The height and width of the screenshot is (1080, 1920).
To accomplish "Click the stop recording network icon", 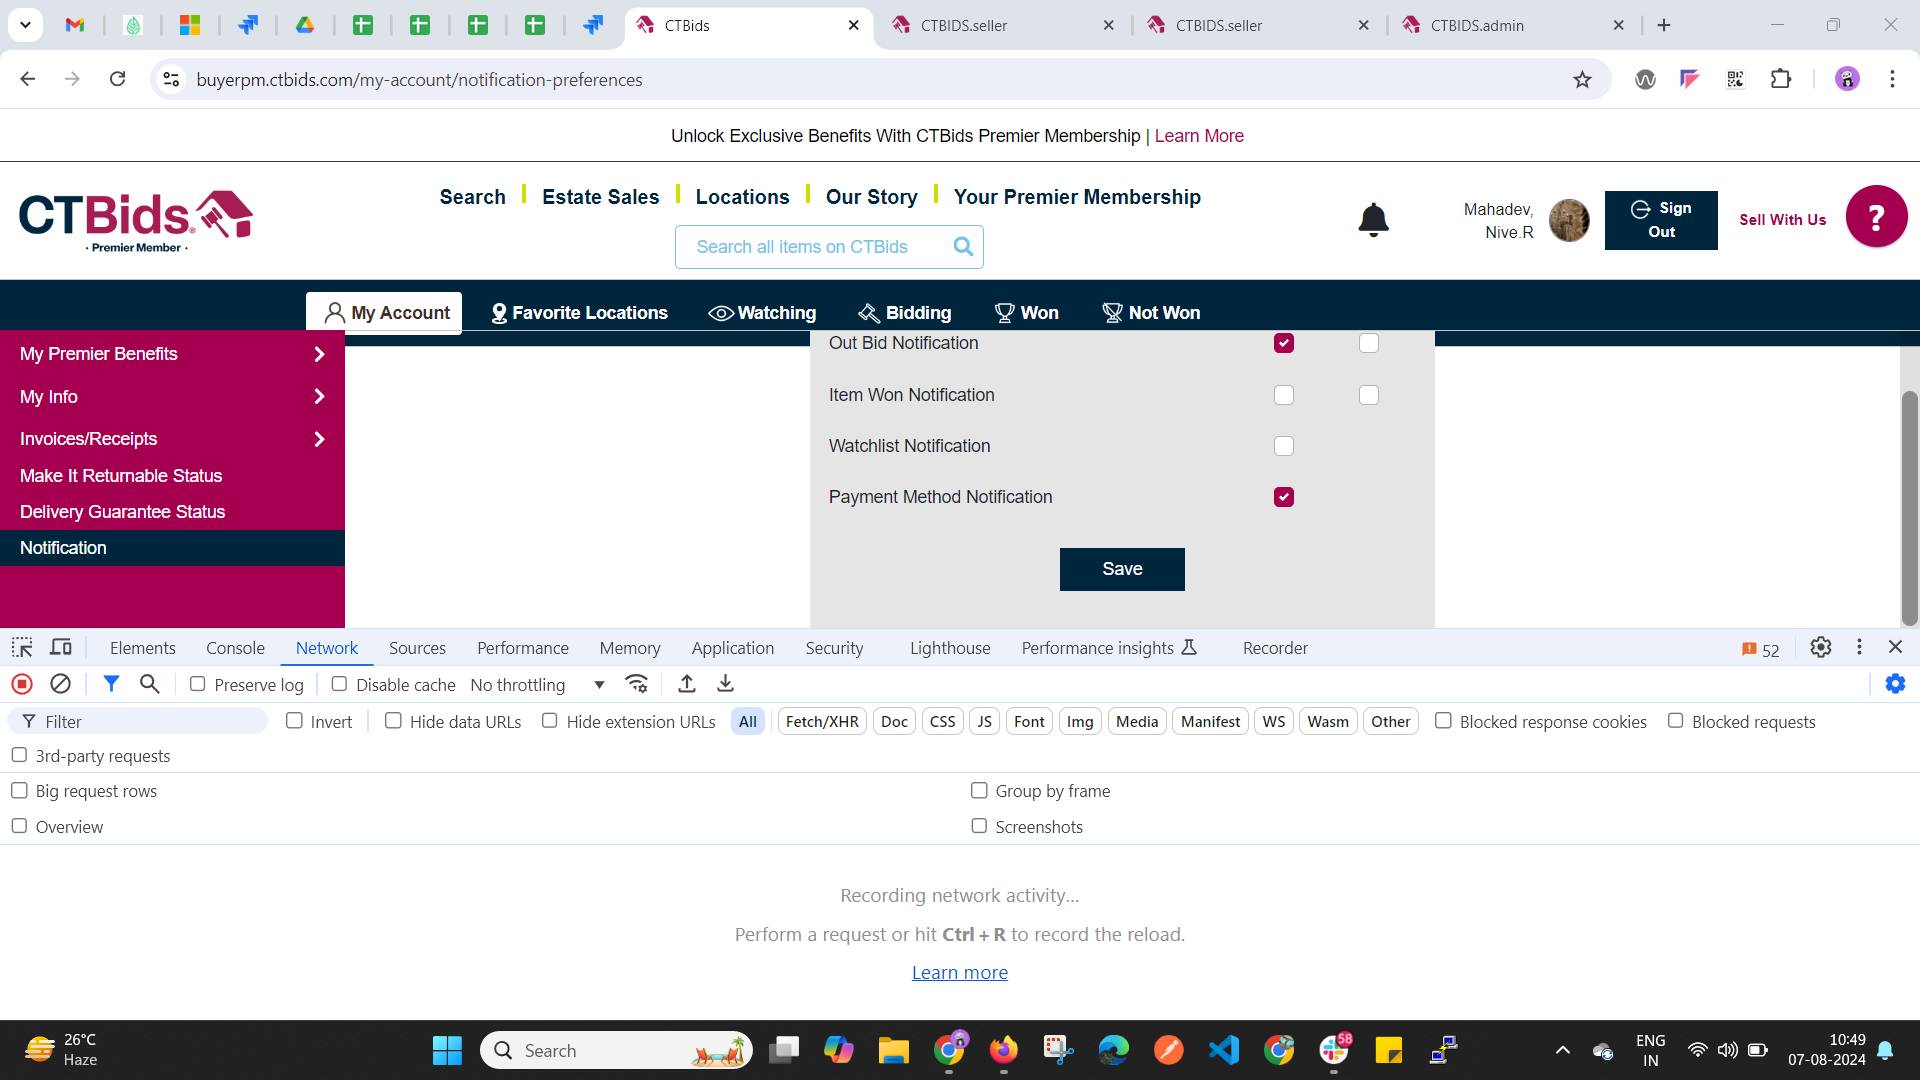I will click(x=22, y=684).
